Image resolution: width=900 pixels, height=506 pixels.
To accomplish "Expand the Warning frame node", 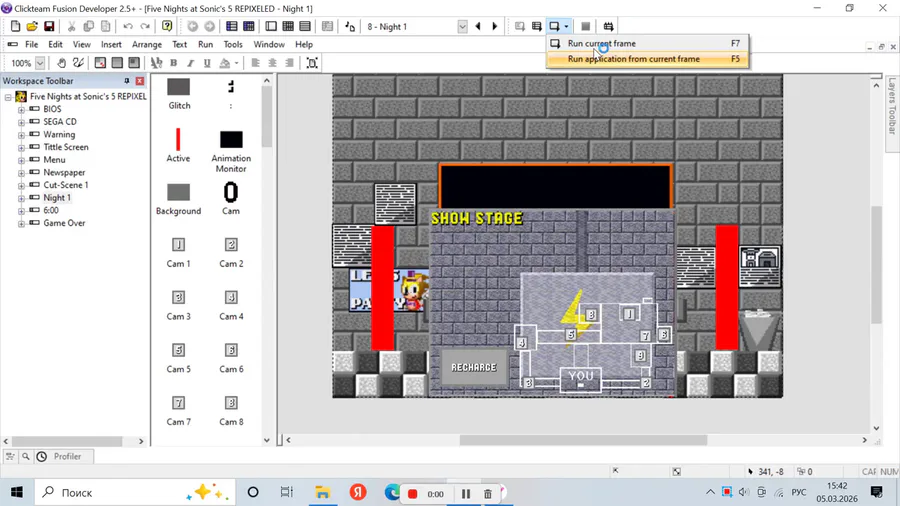I will click(x=21, y=135).
